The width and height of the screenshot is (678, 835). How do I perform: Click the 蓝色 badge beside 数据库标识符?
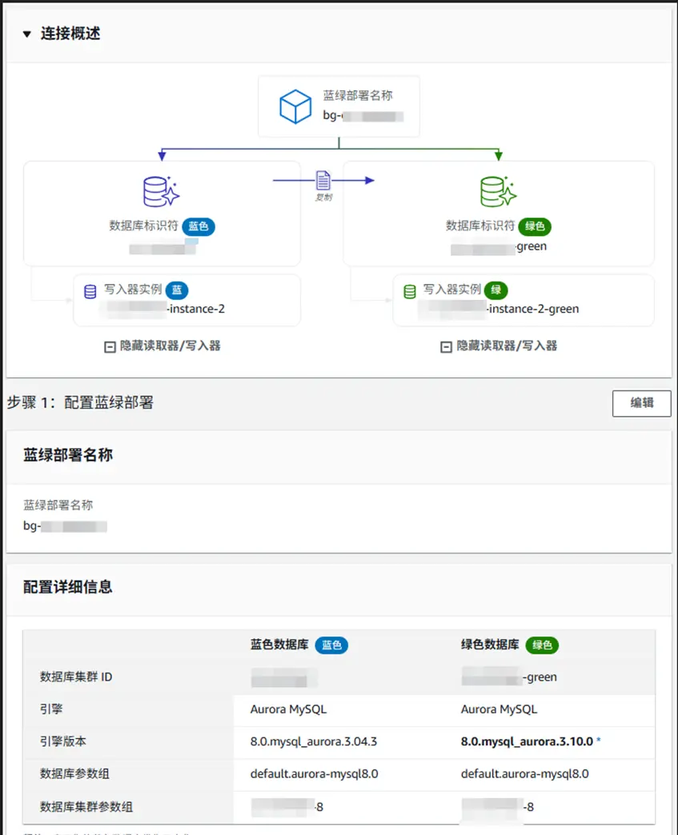point(199,226)
